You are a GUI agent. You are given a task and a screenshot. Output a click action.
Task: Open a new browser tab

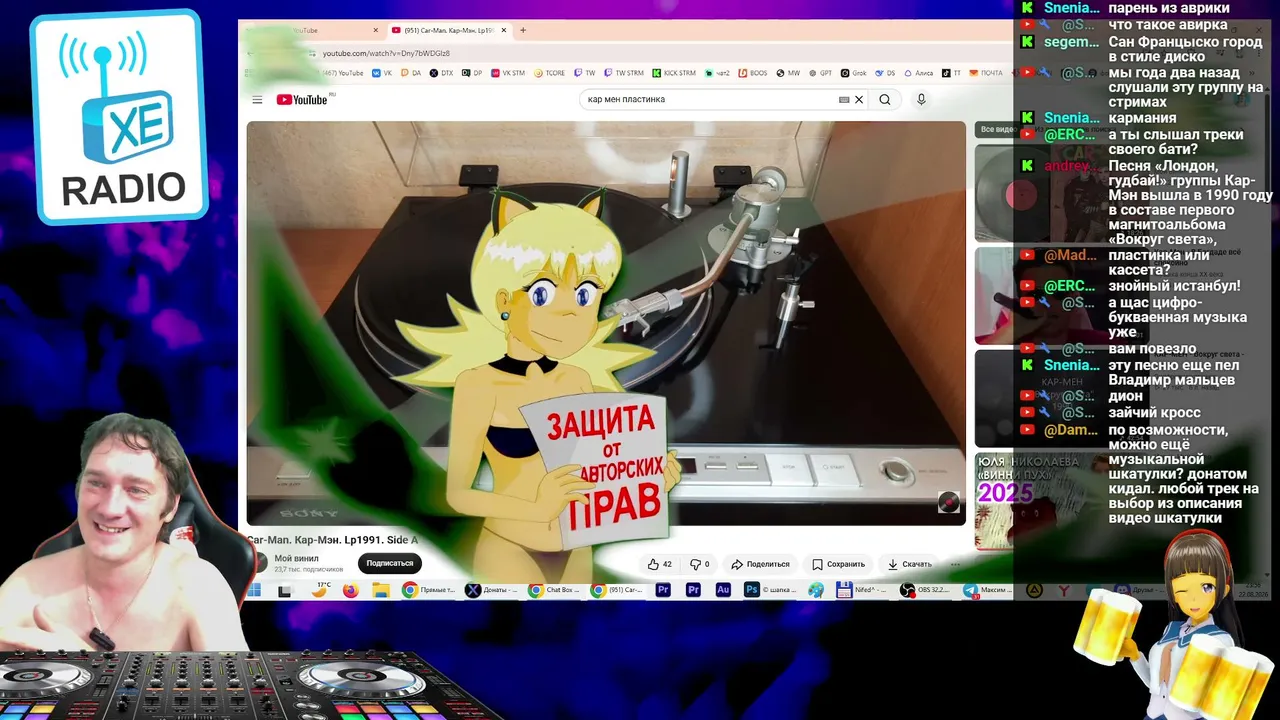pyautogui.click(x=523, y=30)
